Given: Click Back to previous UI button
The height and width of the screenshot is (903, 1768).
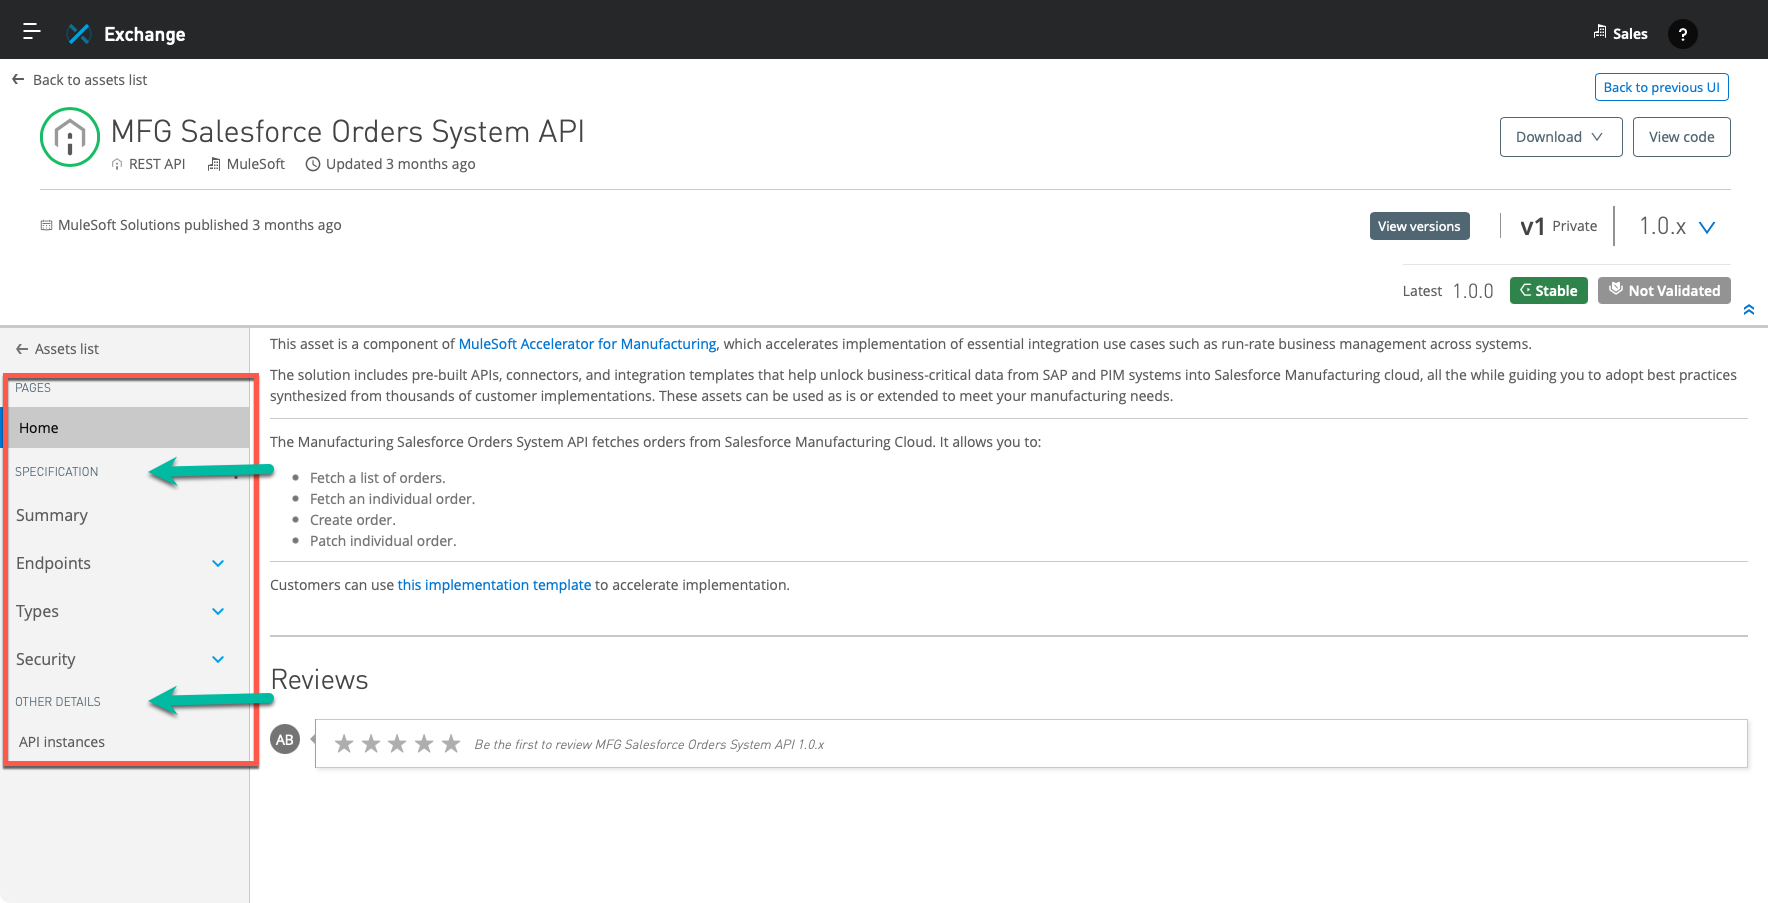Looking at the screenshot, I should (x=1661, y=87).
